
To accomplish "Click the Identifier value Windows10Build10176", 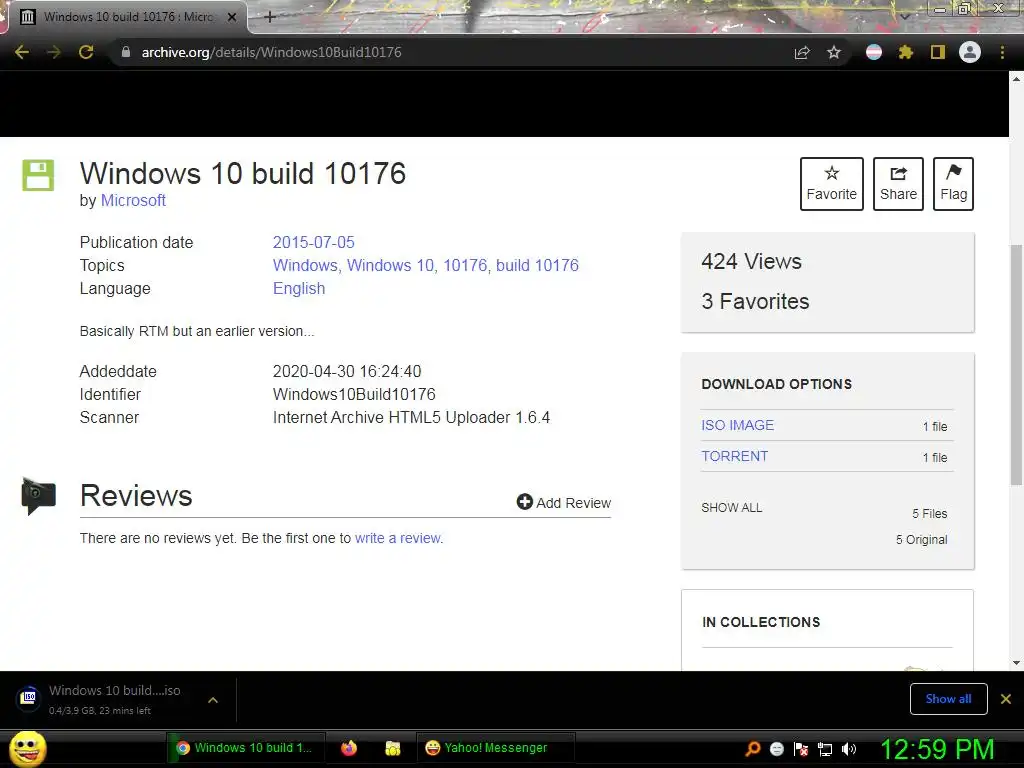I will coord(354,394).
